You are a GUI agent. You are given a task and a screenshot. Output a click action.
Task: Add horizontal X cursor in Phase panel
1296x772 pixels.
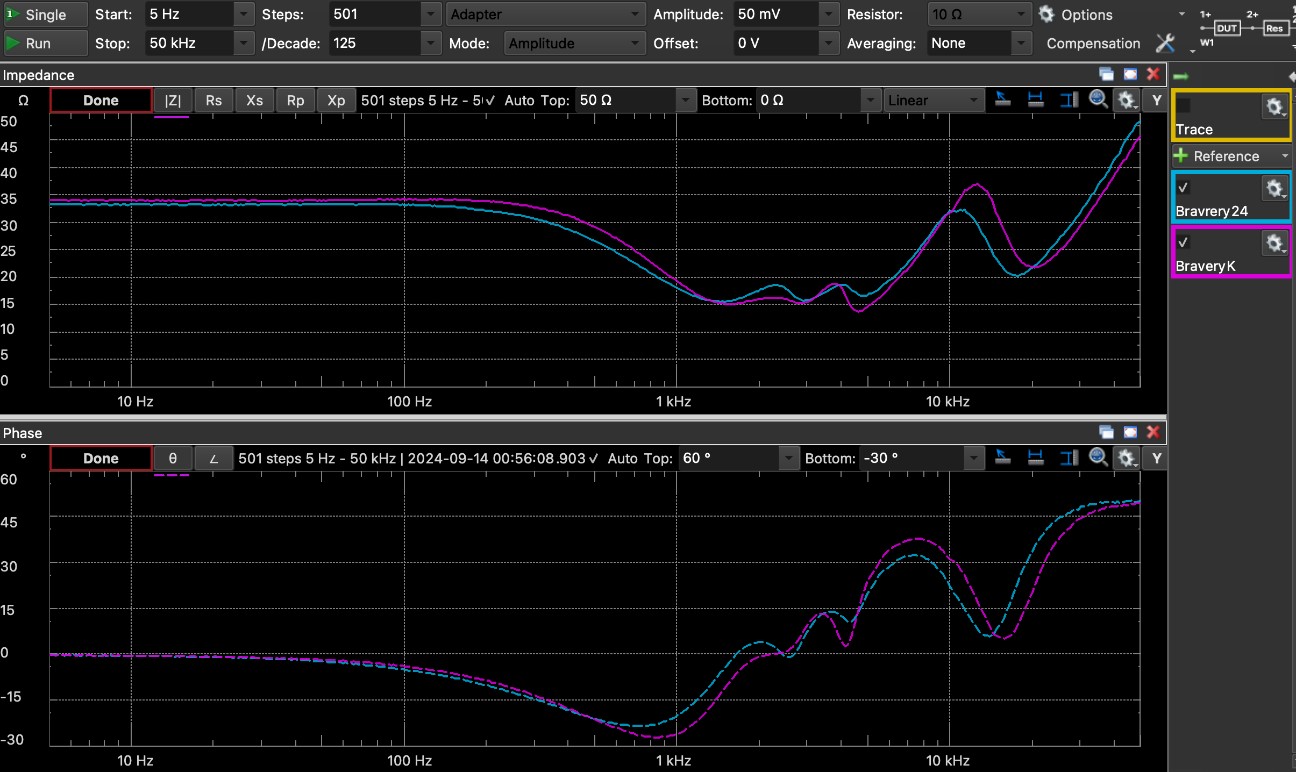click(x=1036, y=458)
